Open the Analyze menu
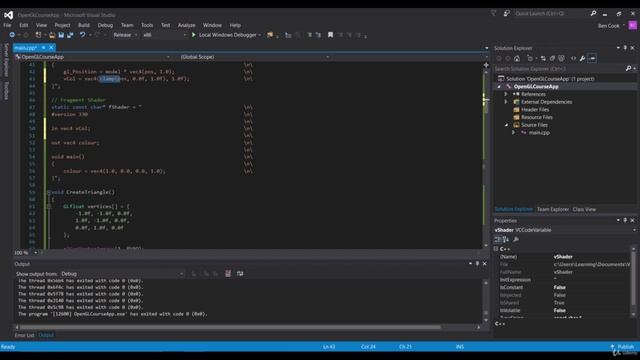 (187, 25)
